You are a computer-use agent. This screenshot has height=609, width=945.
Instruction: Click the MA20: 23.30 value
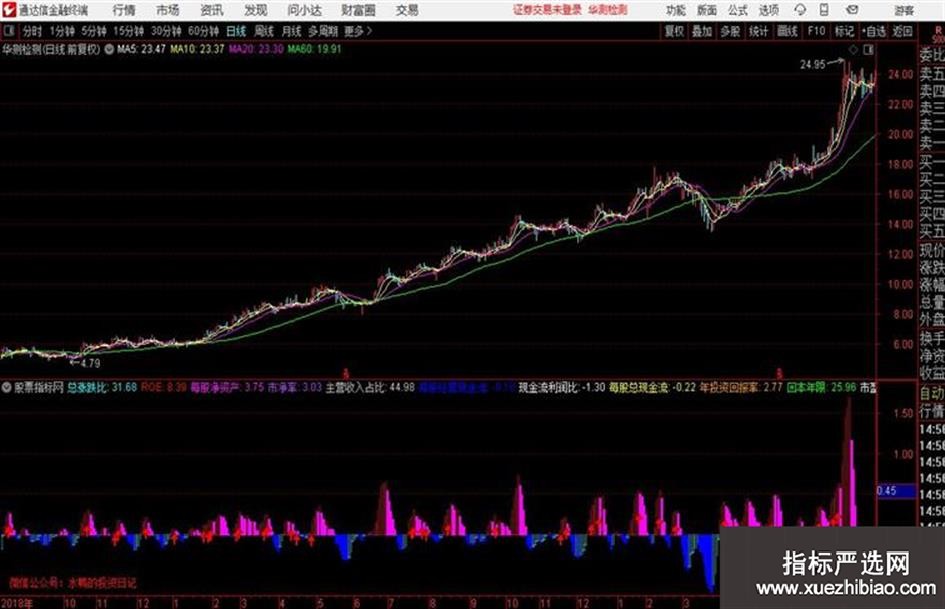[x=256, y=49]
